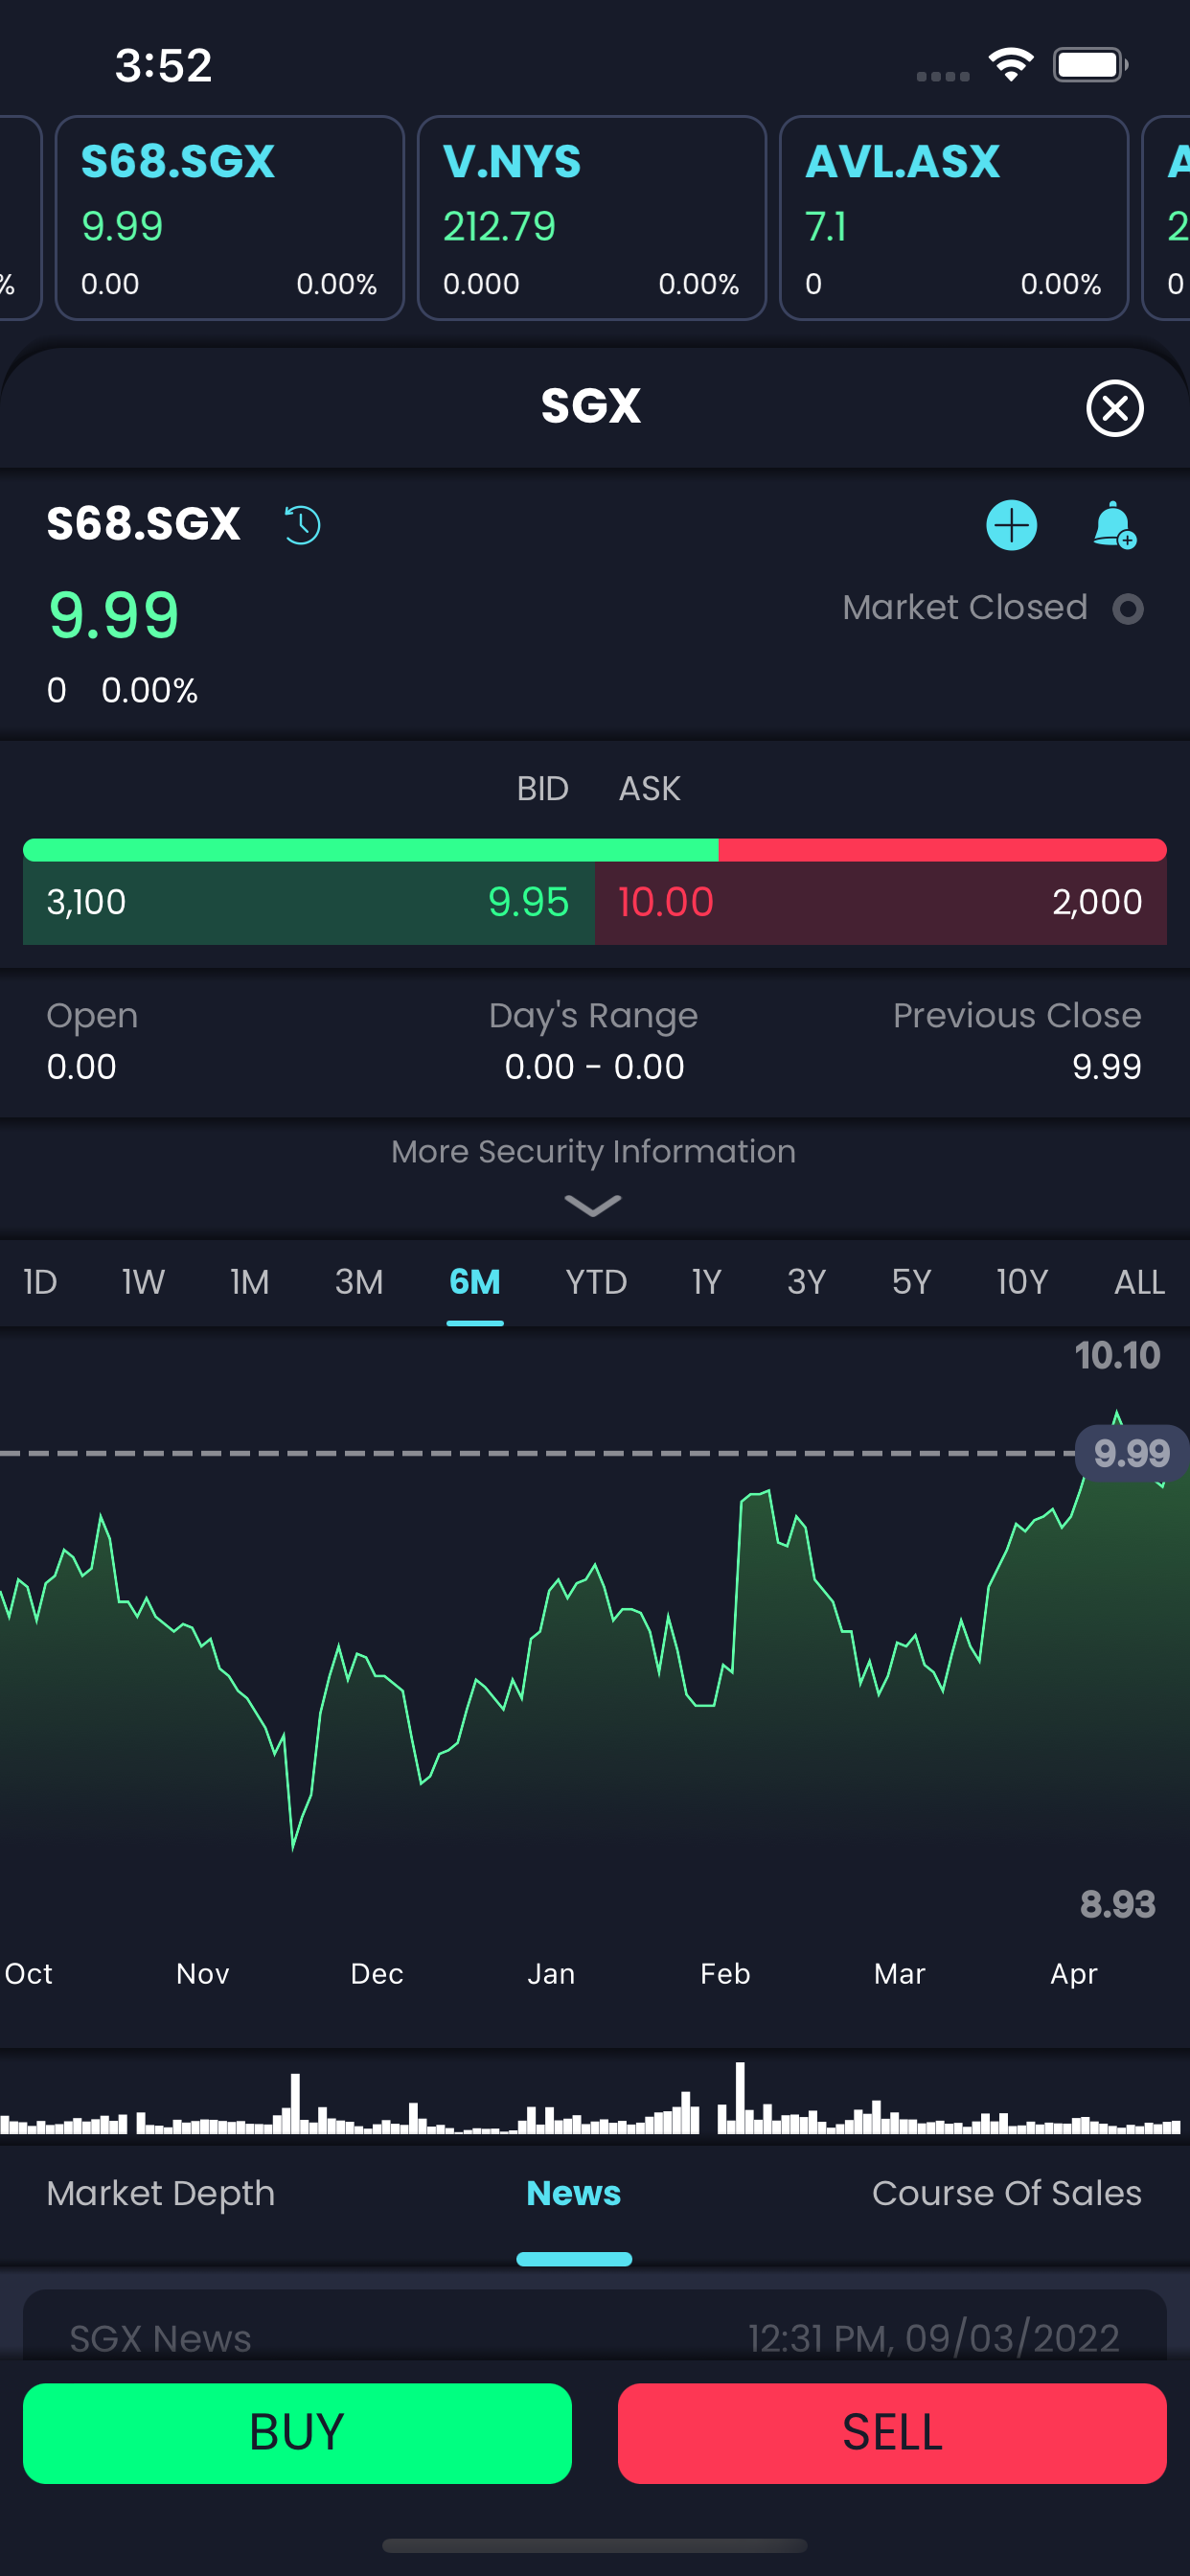Tap the 3:52 status bar clock
This screenshot has width=1190, height=2576.
pyautogui.click(x=163, y=65)
